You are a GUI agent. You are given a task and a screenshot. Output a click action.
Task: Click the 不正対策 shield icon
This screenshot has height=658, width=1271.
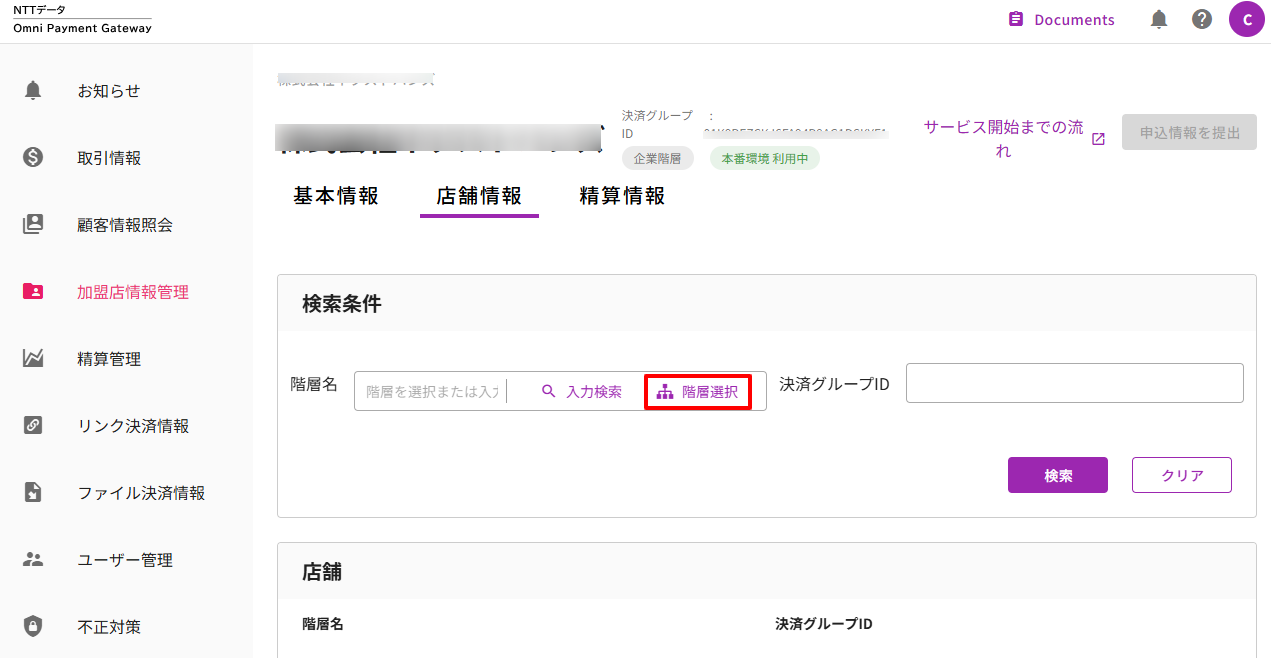coord(33,627)
